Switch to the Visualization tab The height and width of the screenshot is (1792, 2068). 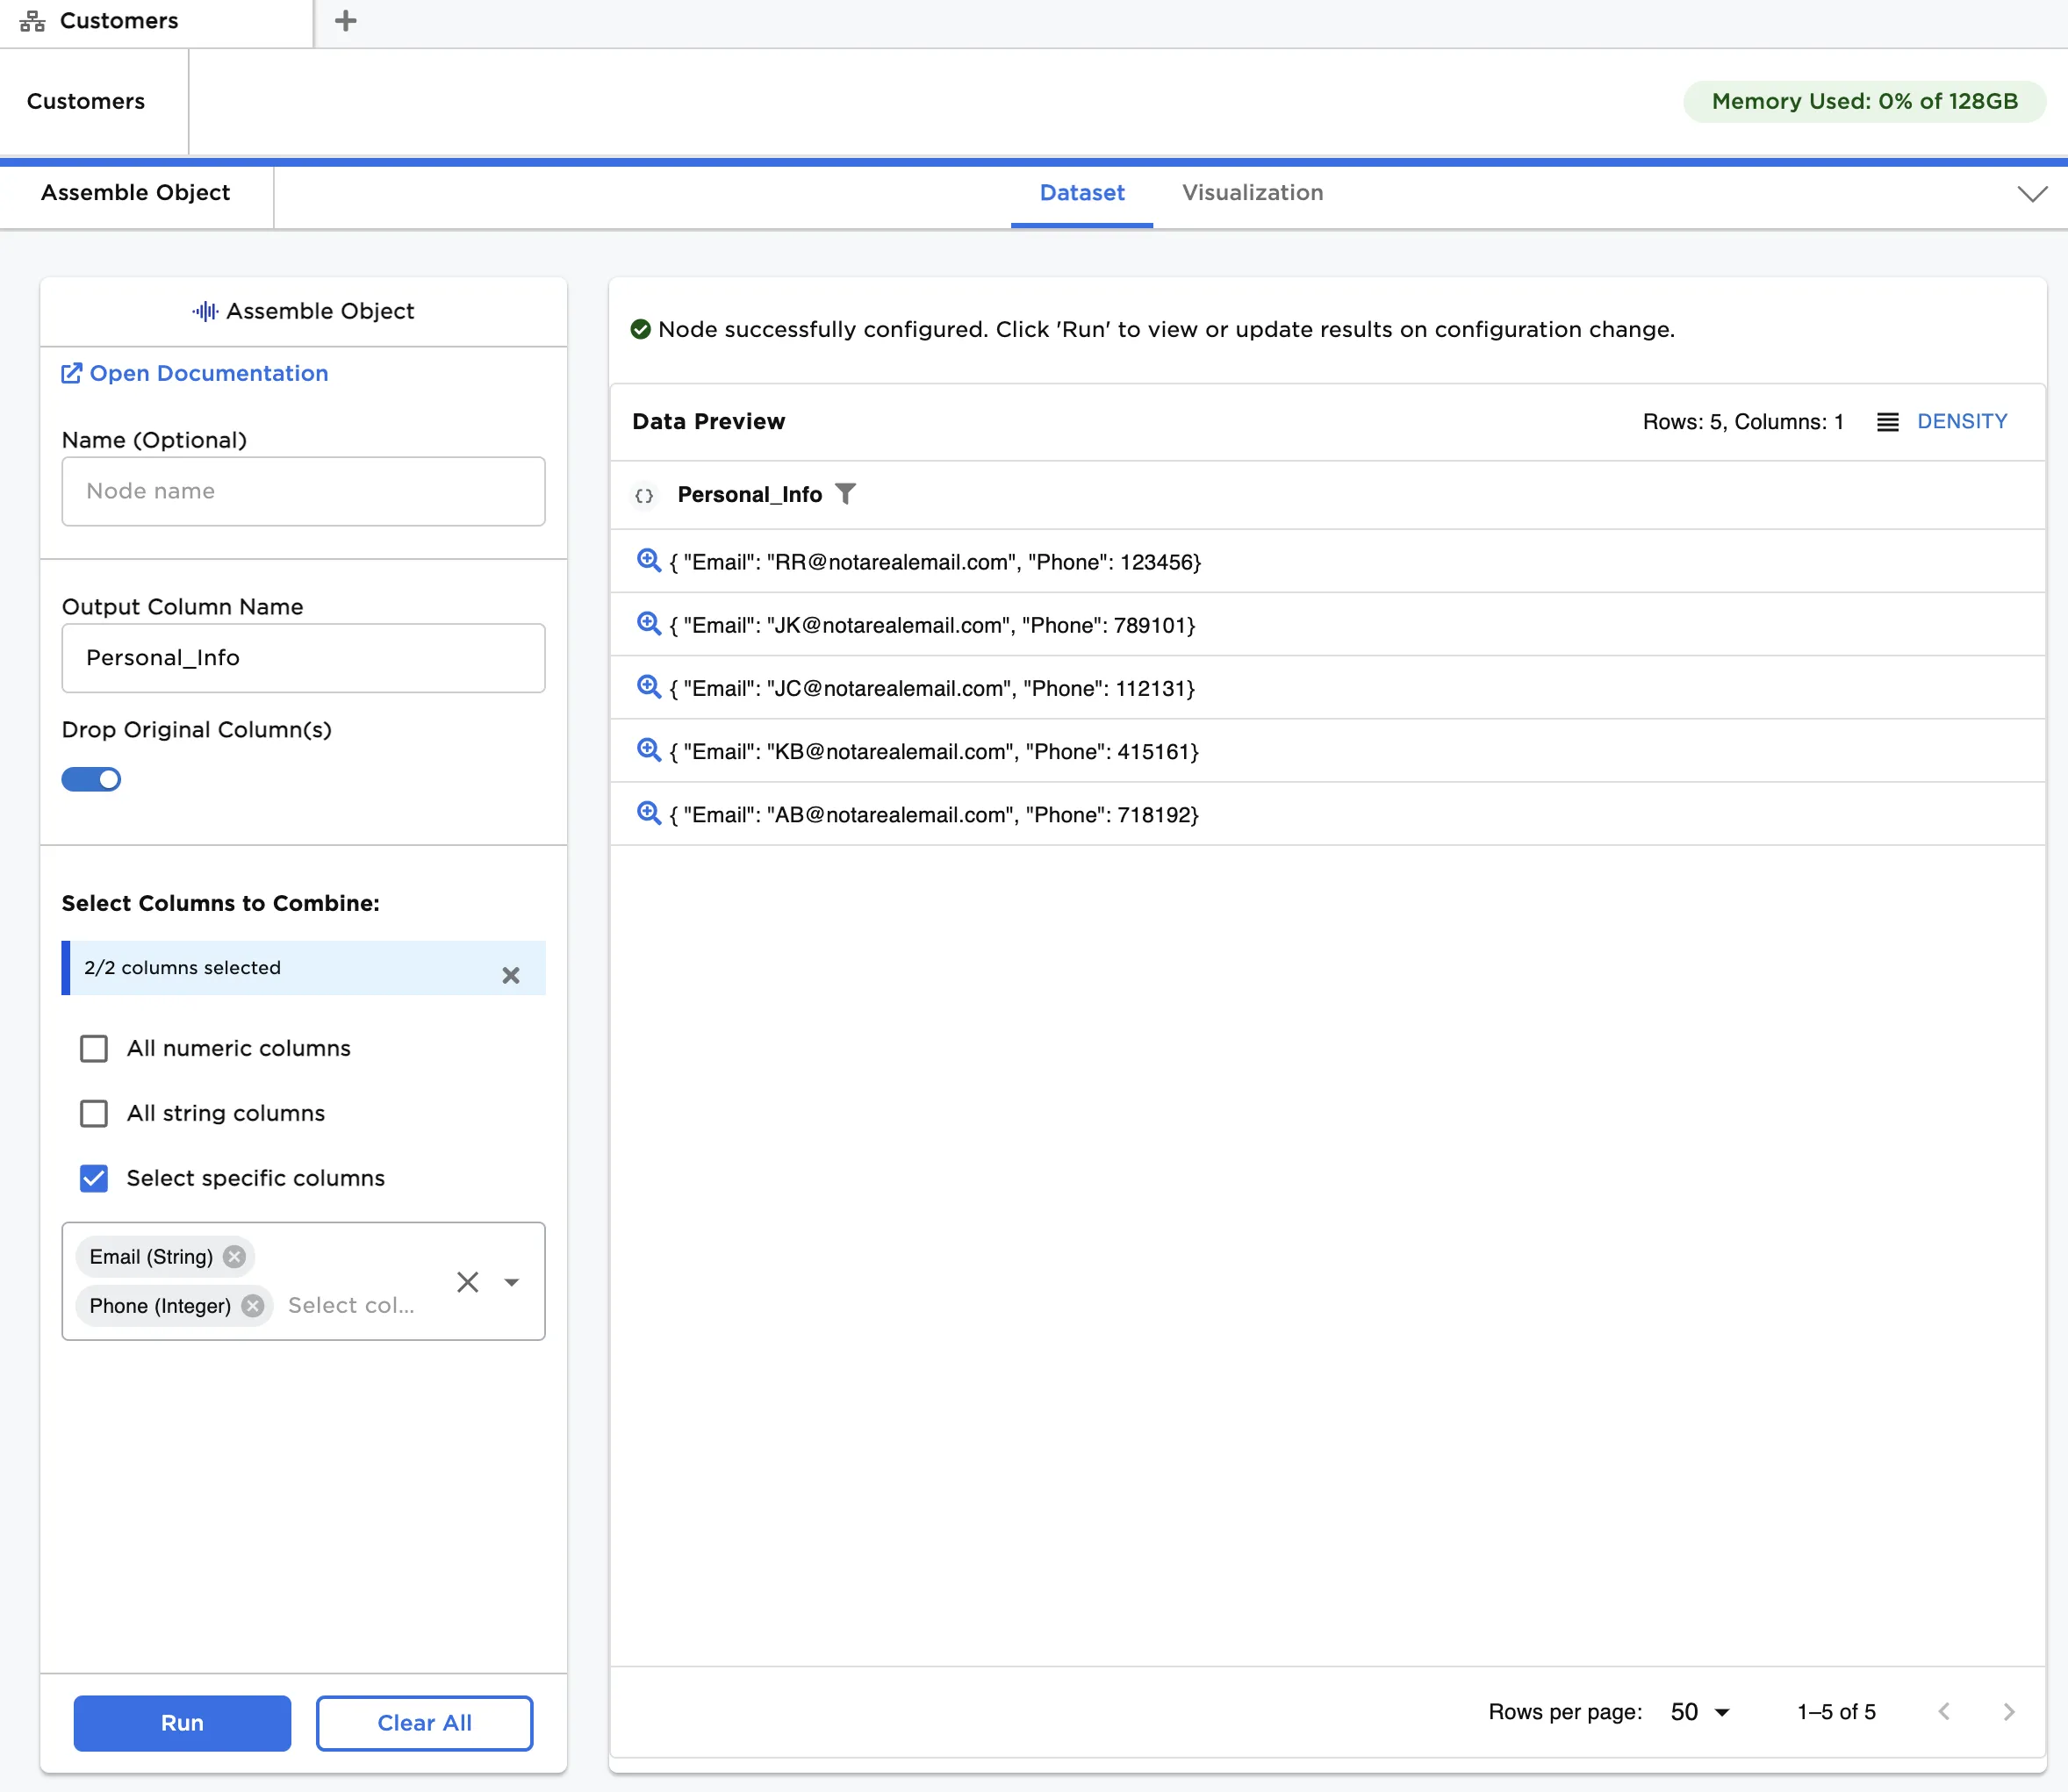point(1252,193)
